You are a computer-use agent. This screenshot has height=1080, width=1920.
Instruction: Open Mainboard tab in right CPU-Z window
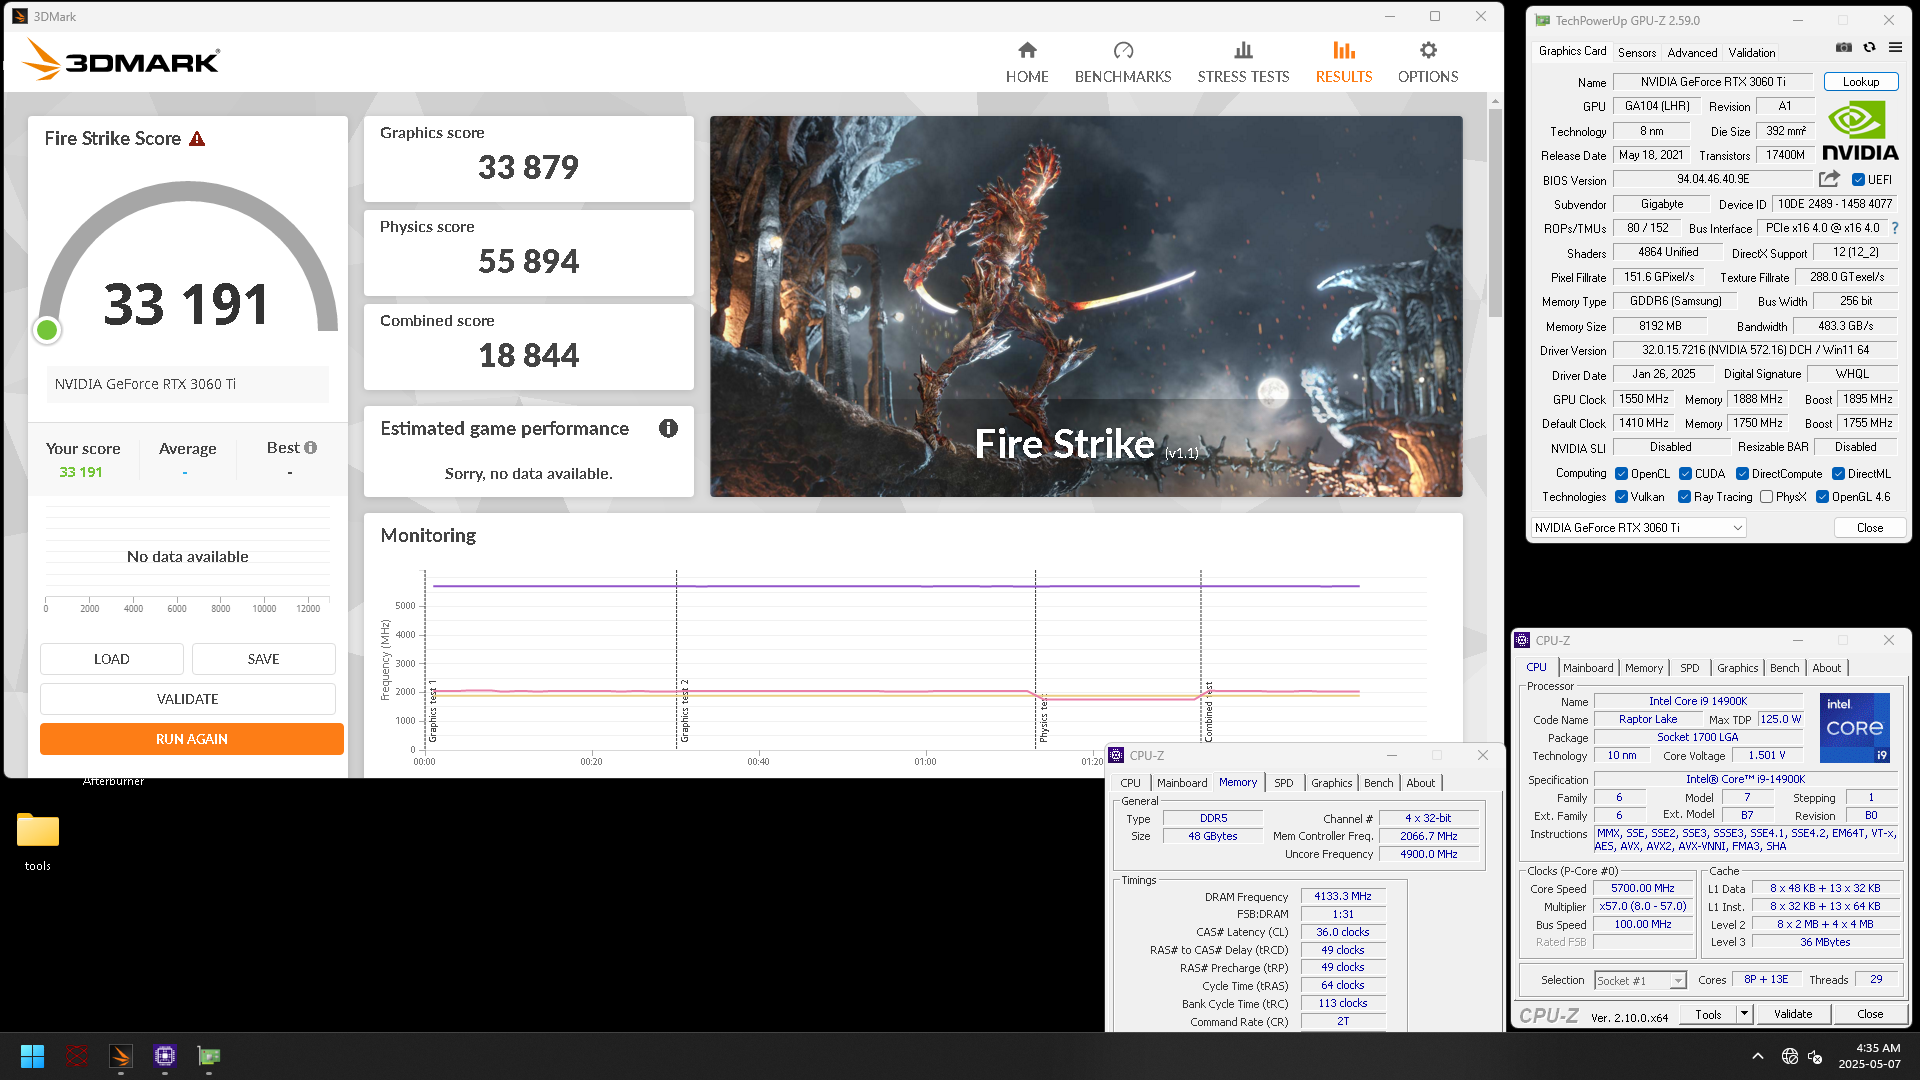tap(1588, 668)
